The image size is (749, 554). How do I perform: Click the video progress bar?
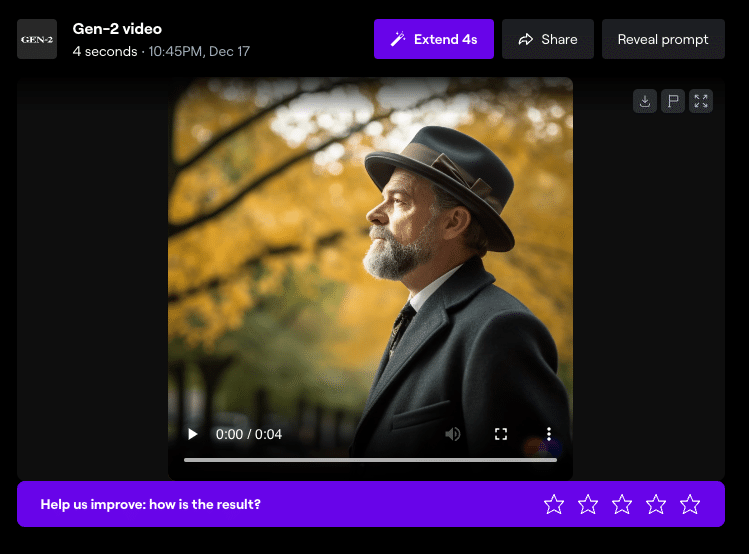pos(370,460)
